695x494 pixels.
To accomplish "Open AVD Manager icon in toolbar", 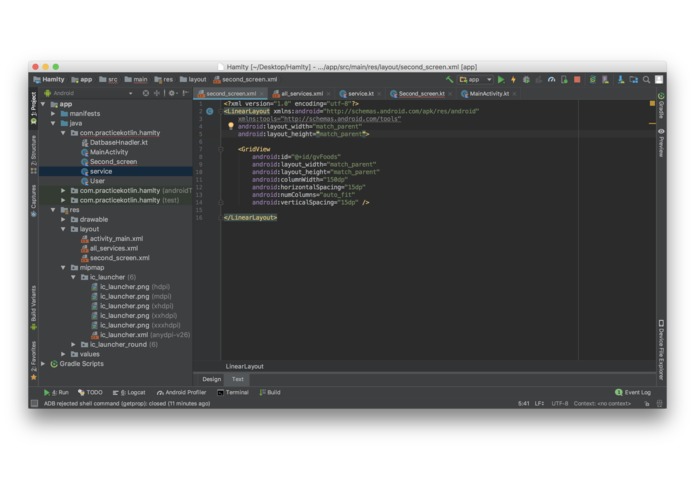I will pos(605,79).
